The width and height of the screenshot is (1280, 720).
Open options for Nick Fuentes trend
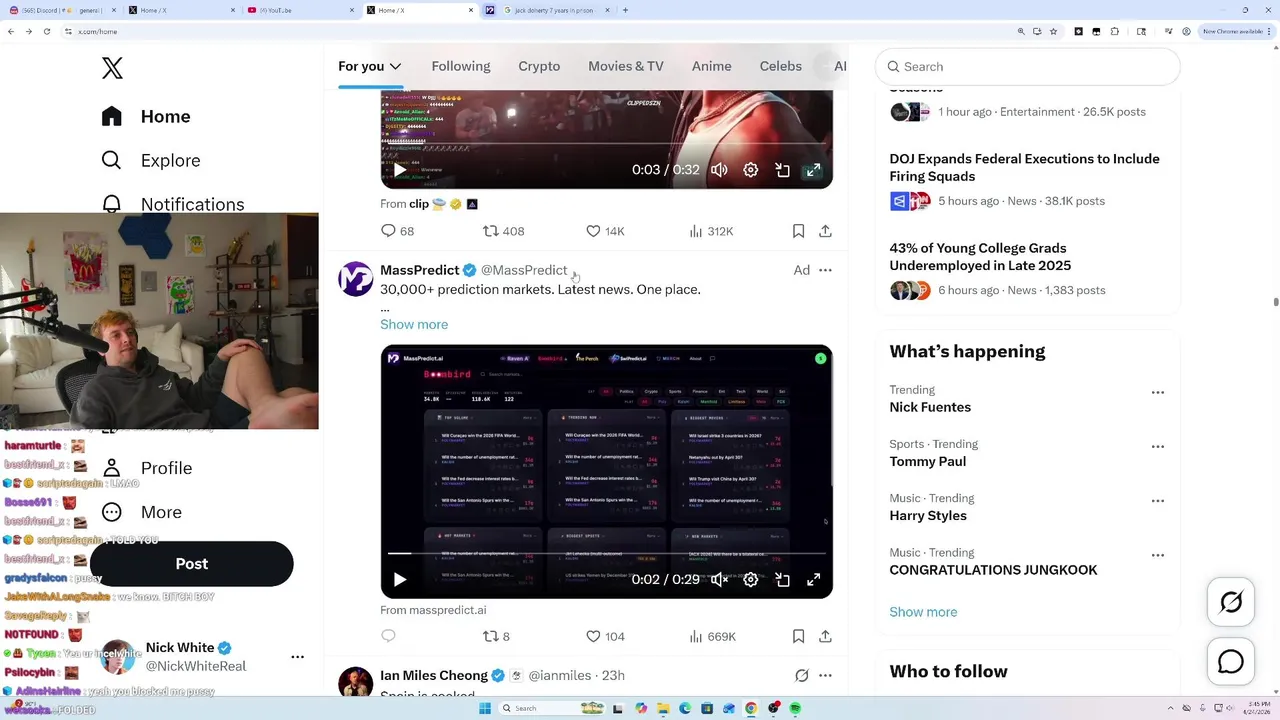click(x=1158, y=393)
